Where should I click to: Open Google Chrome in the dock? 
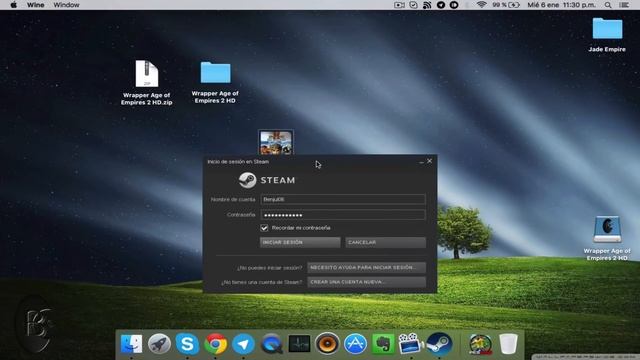point(216,344)
